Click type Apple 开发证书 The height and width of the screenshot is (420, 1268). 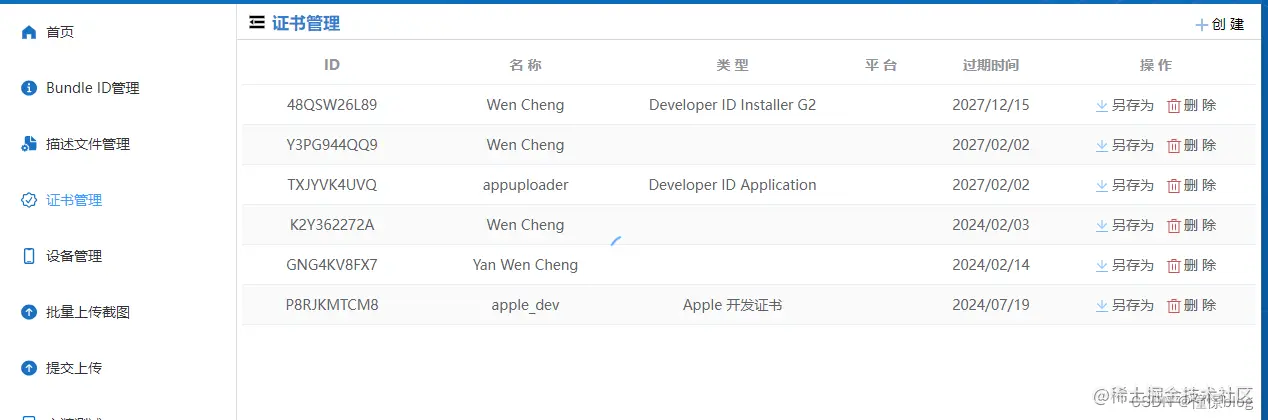[732, 305]
